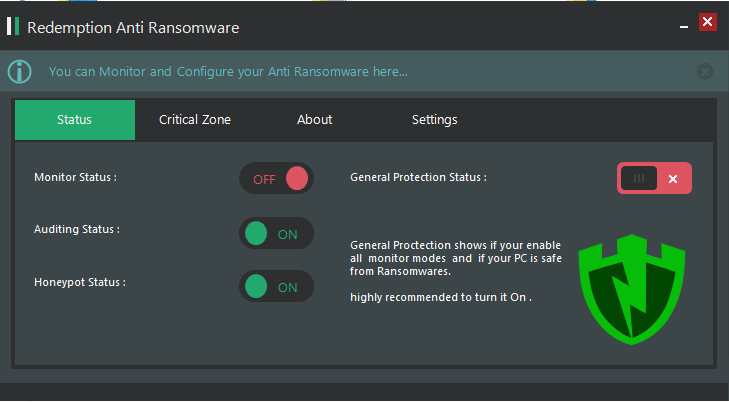
Task: Turn on the Monitor Status switch
Action: pos(276,178)
